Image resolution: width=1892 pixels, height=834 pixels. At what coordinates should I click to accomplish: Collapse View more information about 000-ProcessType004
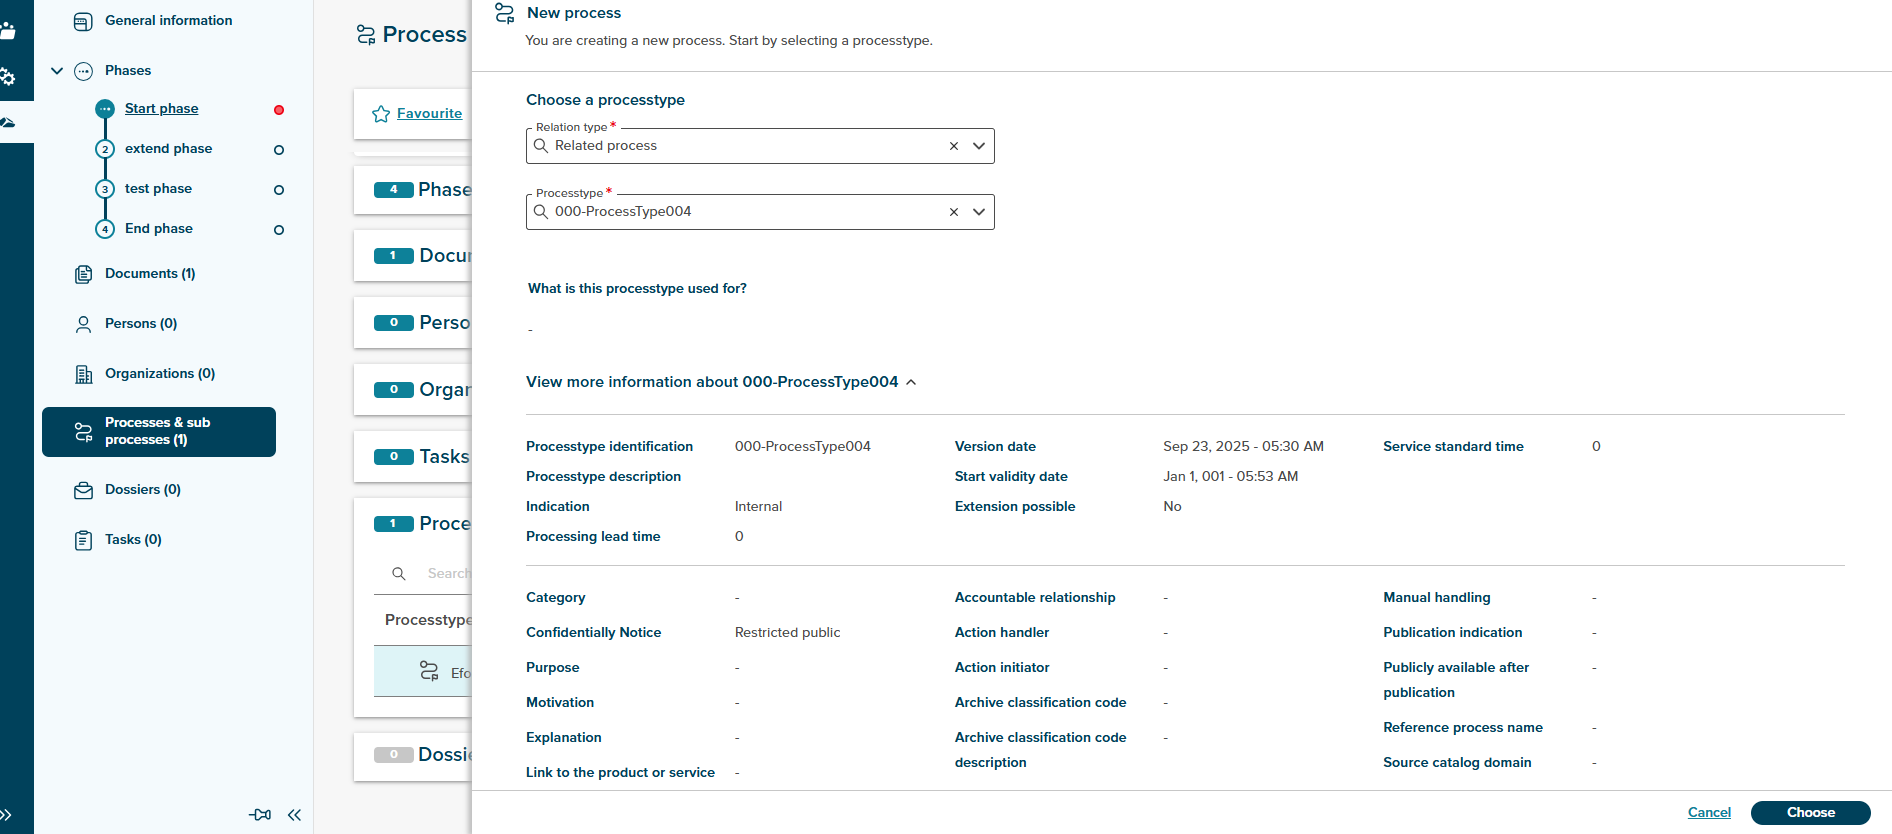(x=911, y=382)
